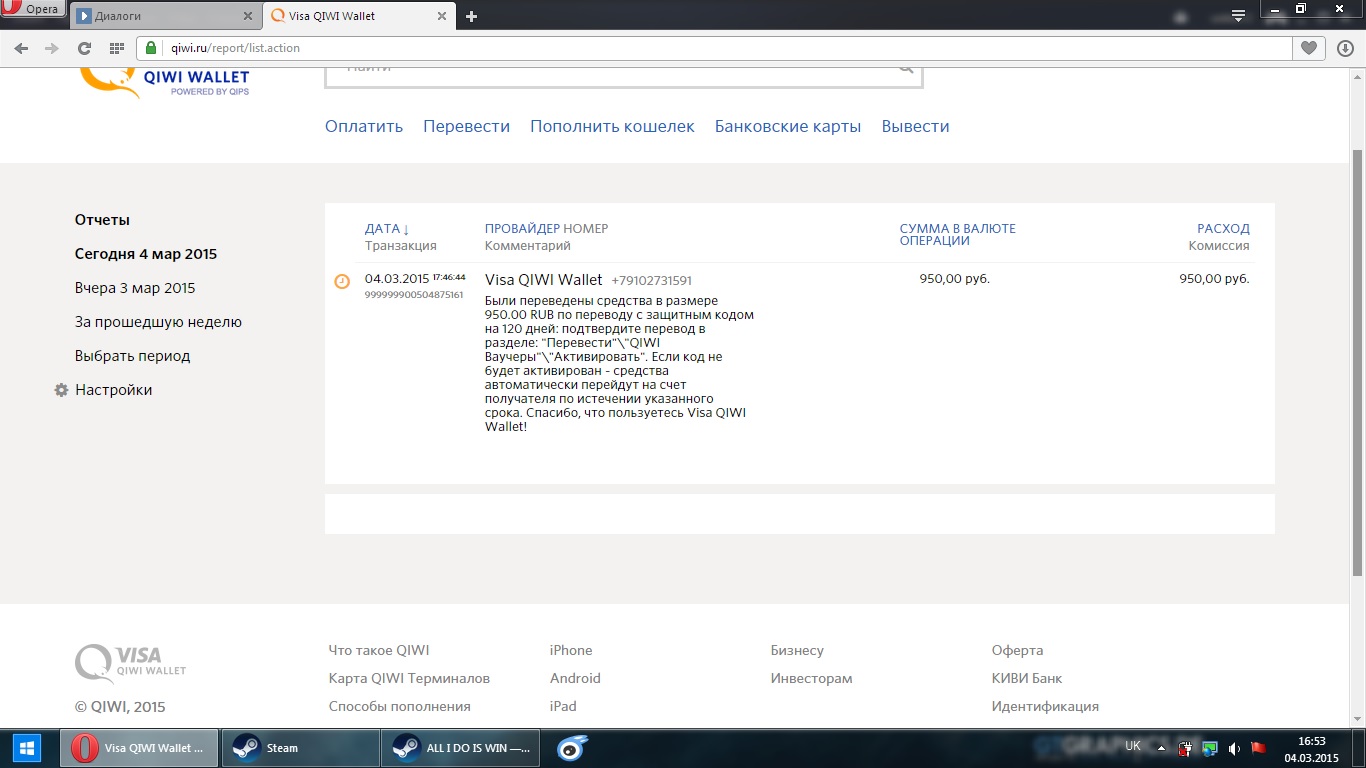Viewport: 1366px width, 768px height.
Task: Click the network connection tray icon
Action: pos(1210,748)
